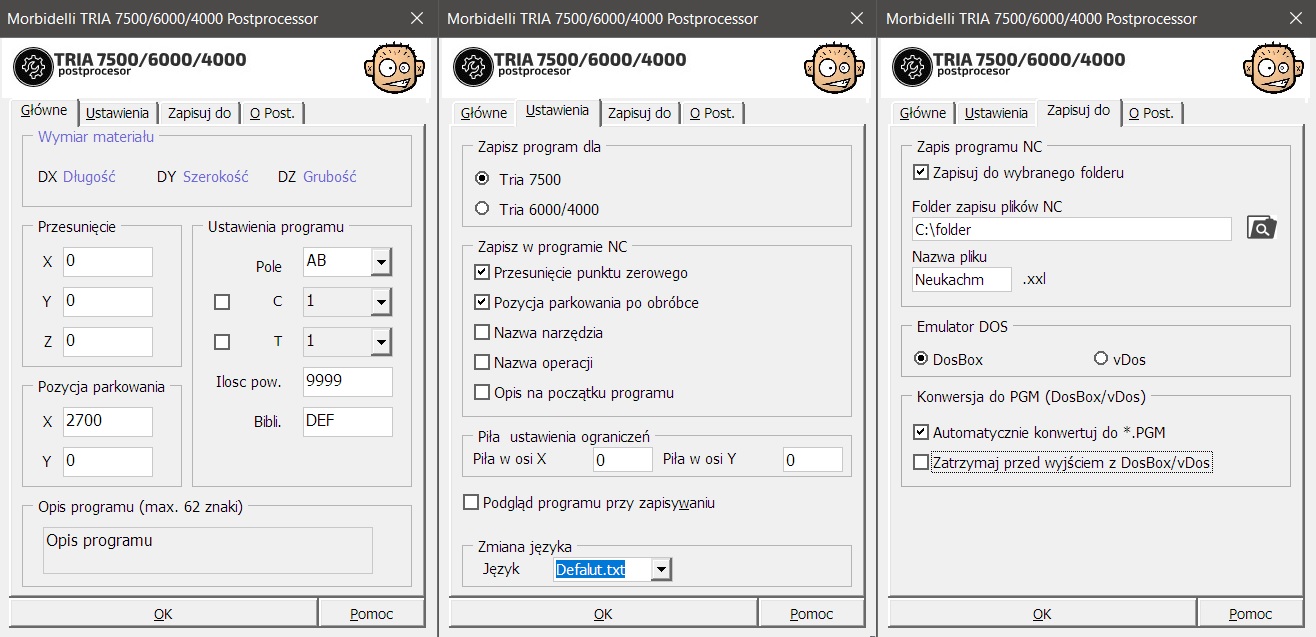Enable Opis na początku programu checkbox
The width and height of the screenshot is (1316, 637).
pyautogui.click(x=483, y=392)
